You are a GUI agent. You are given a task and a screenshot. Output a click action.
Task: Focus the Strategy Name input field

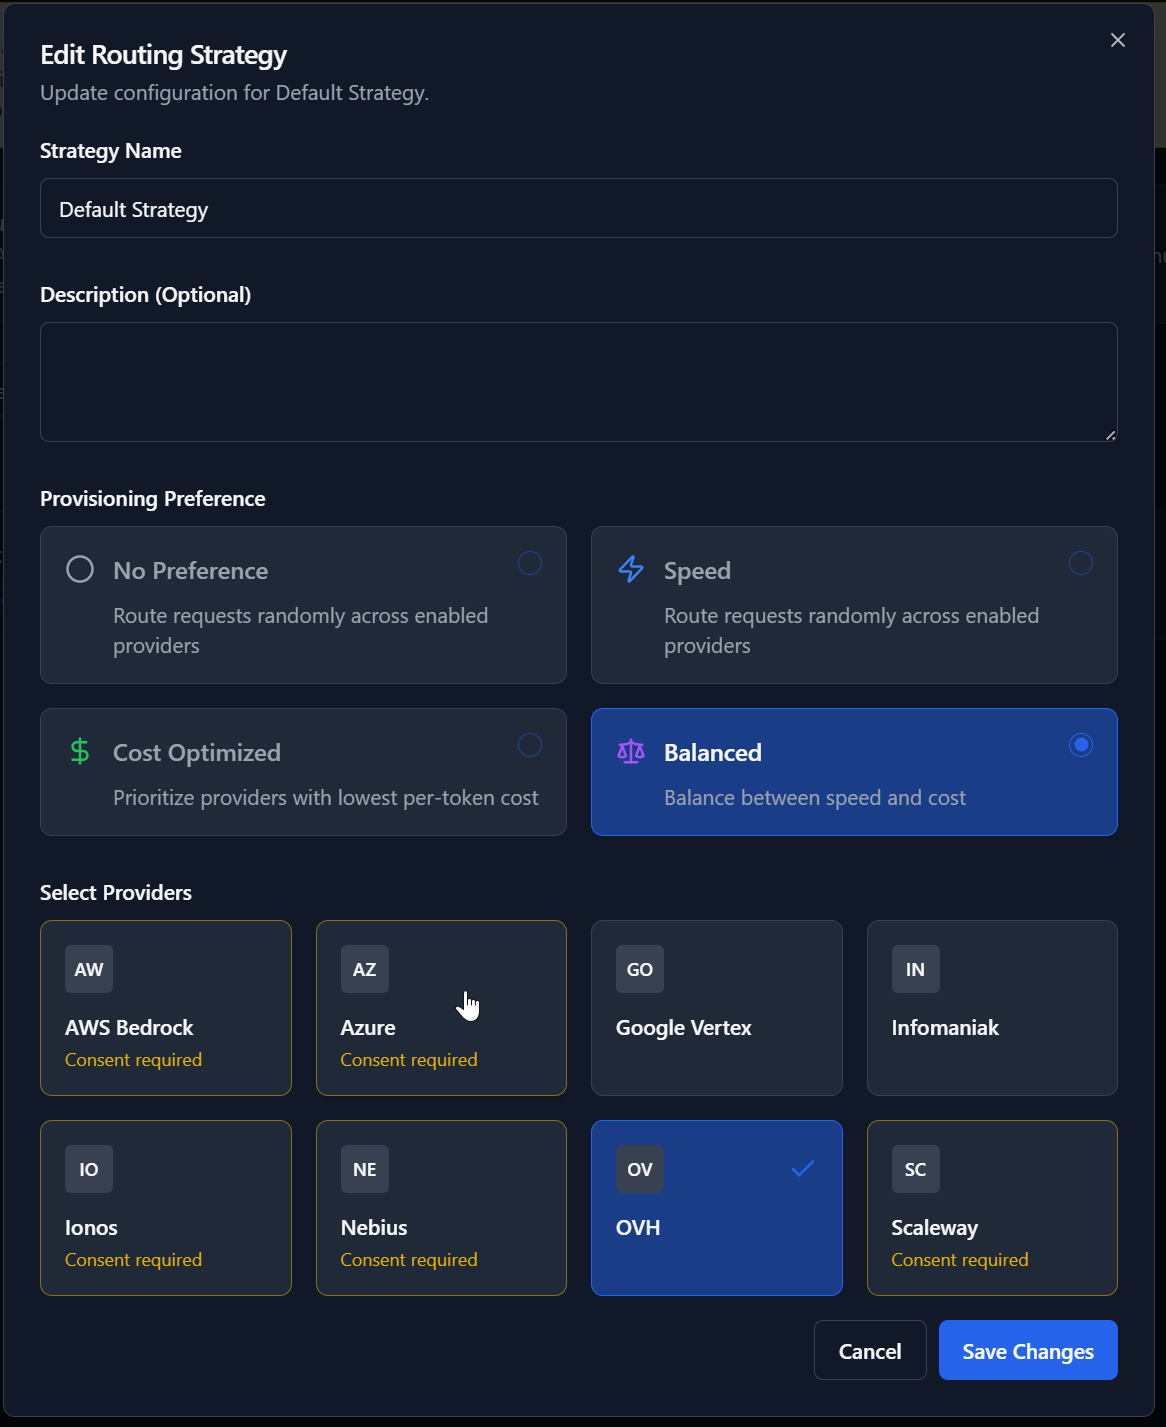click(578, 209)
